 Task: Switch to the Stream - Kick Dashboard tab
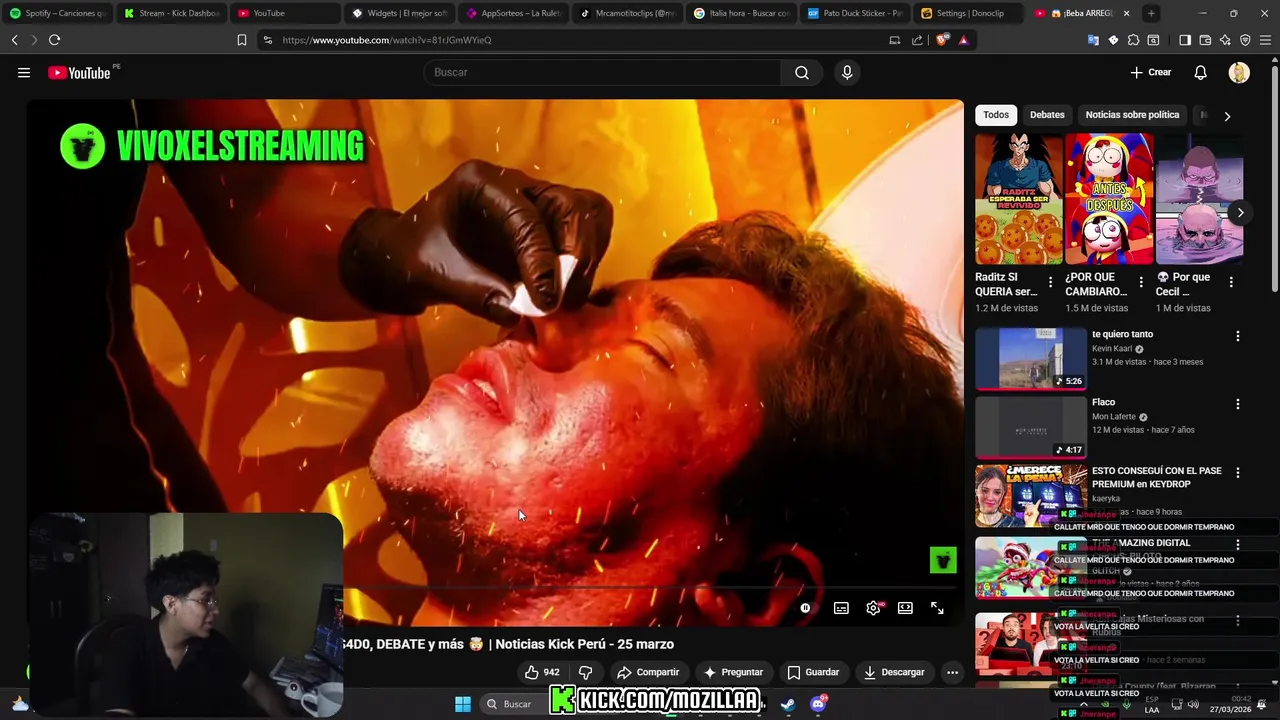(x=171, y=13)
